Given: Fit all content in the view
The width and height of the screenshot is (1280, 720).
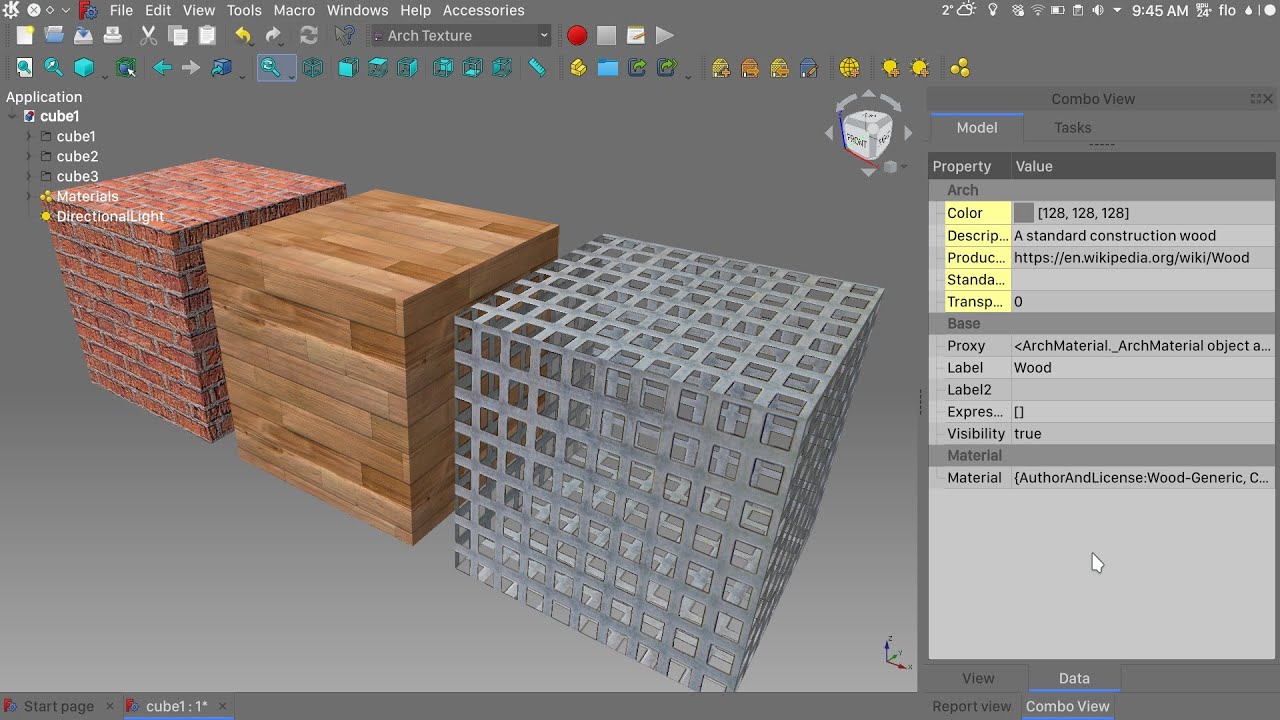Looking at the screenshot, I should pos(24,68).
